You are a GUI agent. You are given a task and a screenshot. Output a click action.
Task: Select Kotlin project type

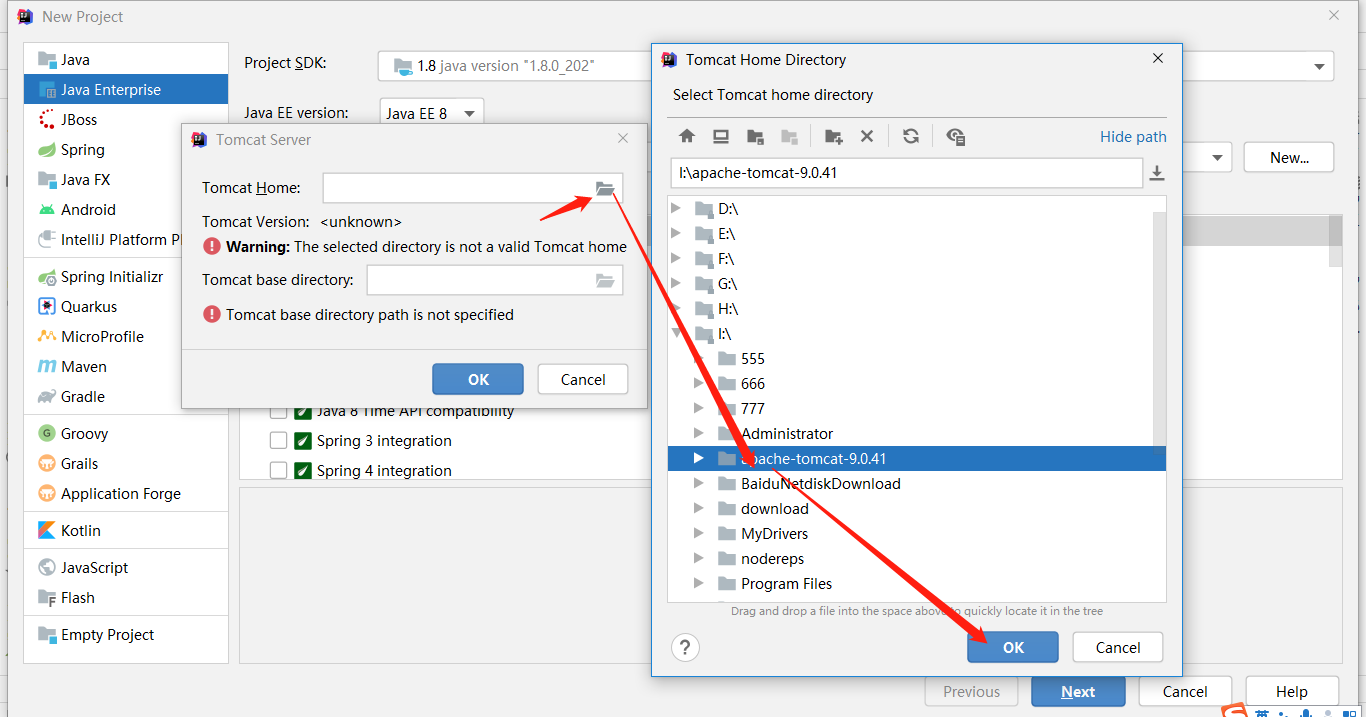pyautogui.click(x=126, y=531)
